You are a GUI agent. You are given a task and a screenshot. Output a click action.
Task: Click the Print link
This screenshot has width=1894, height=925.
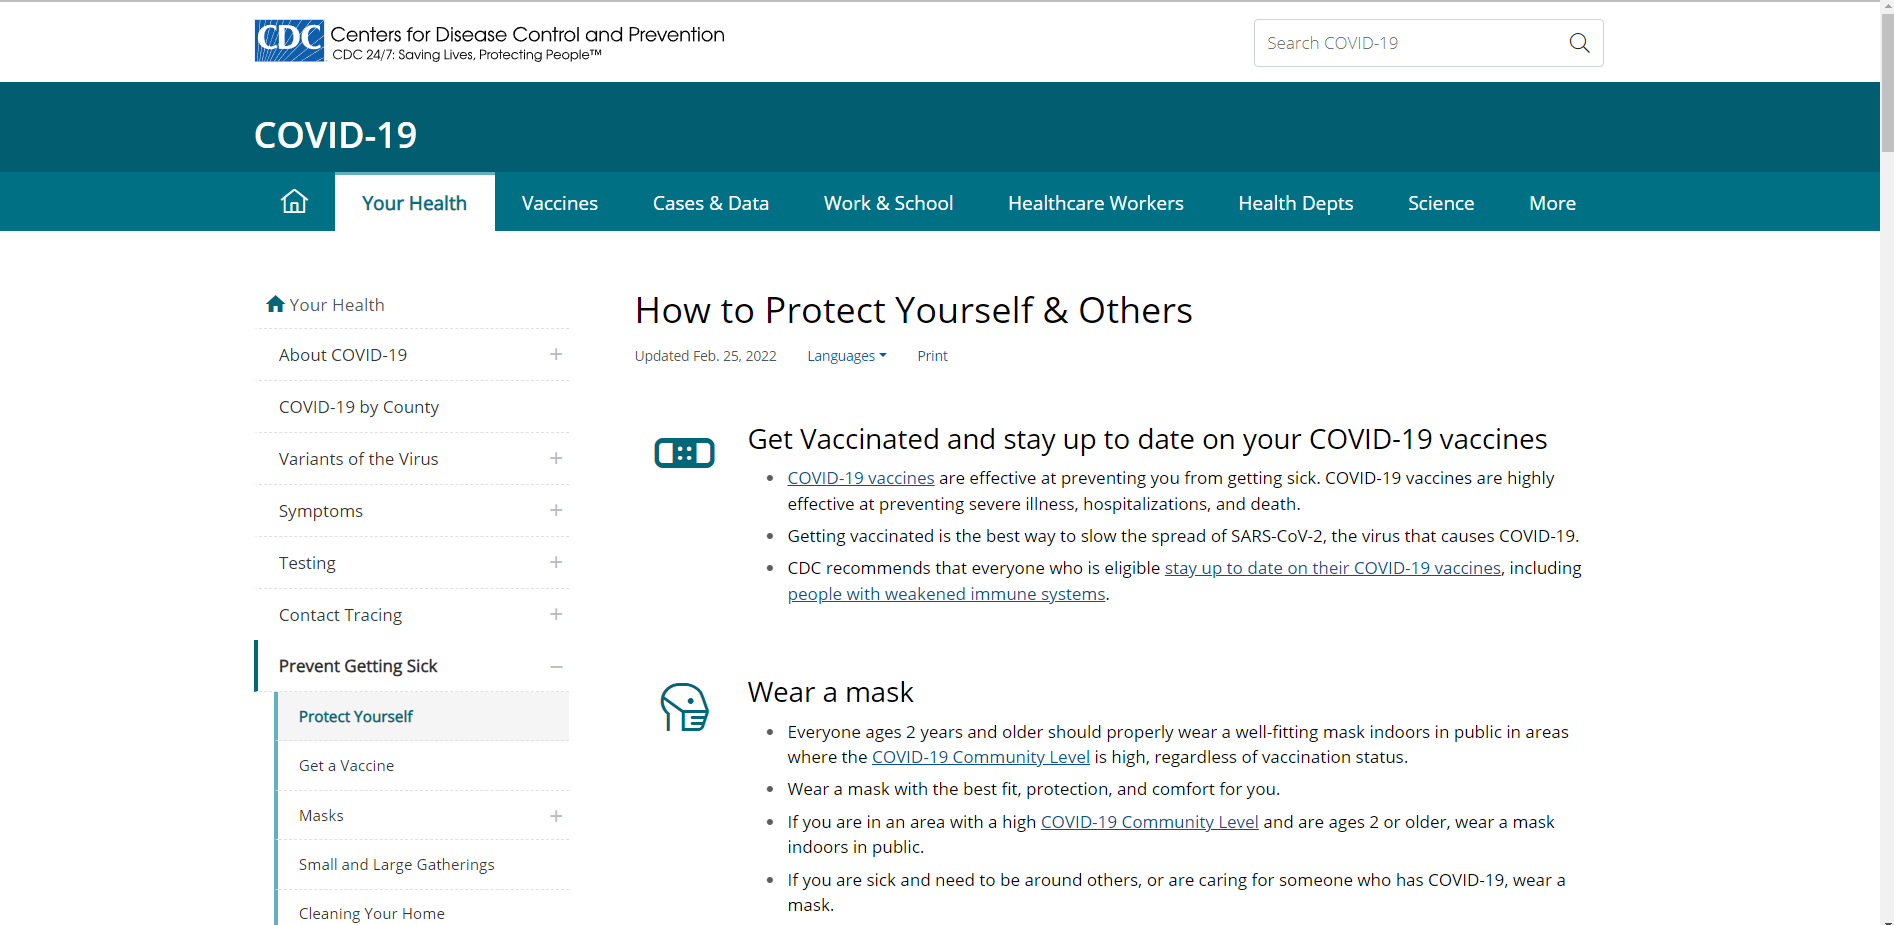(x=932, y=356)
